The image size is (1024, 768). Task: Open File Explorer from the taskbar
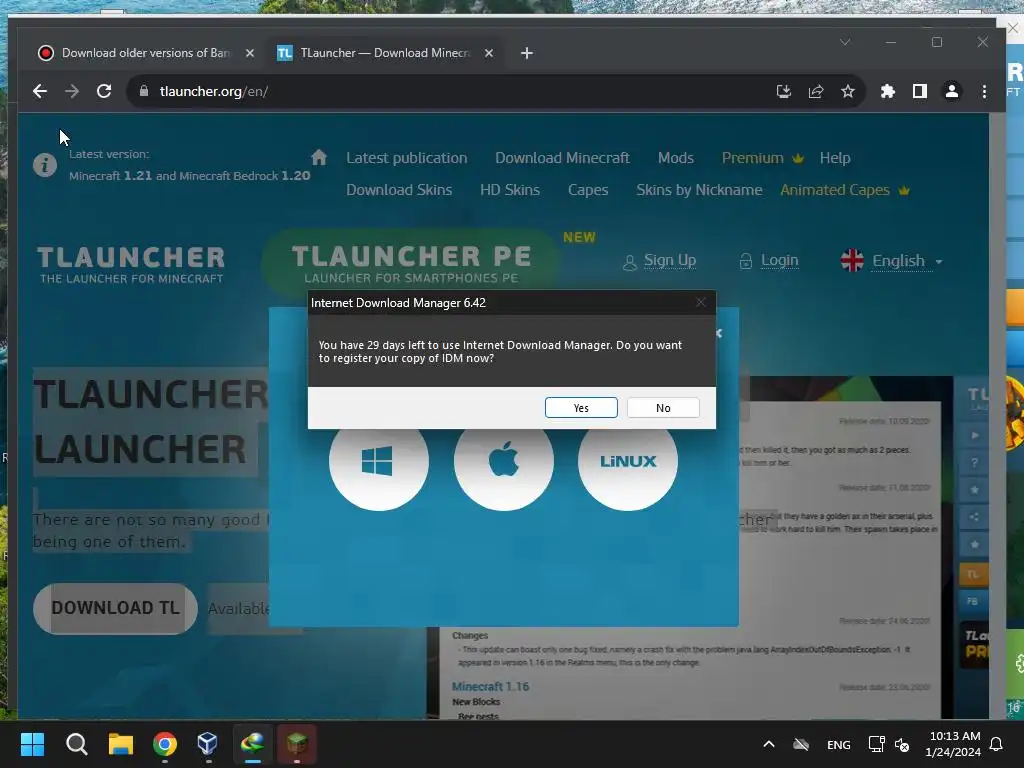coord(121,744)
